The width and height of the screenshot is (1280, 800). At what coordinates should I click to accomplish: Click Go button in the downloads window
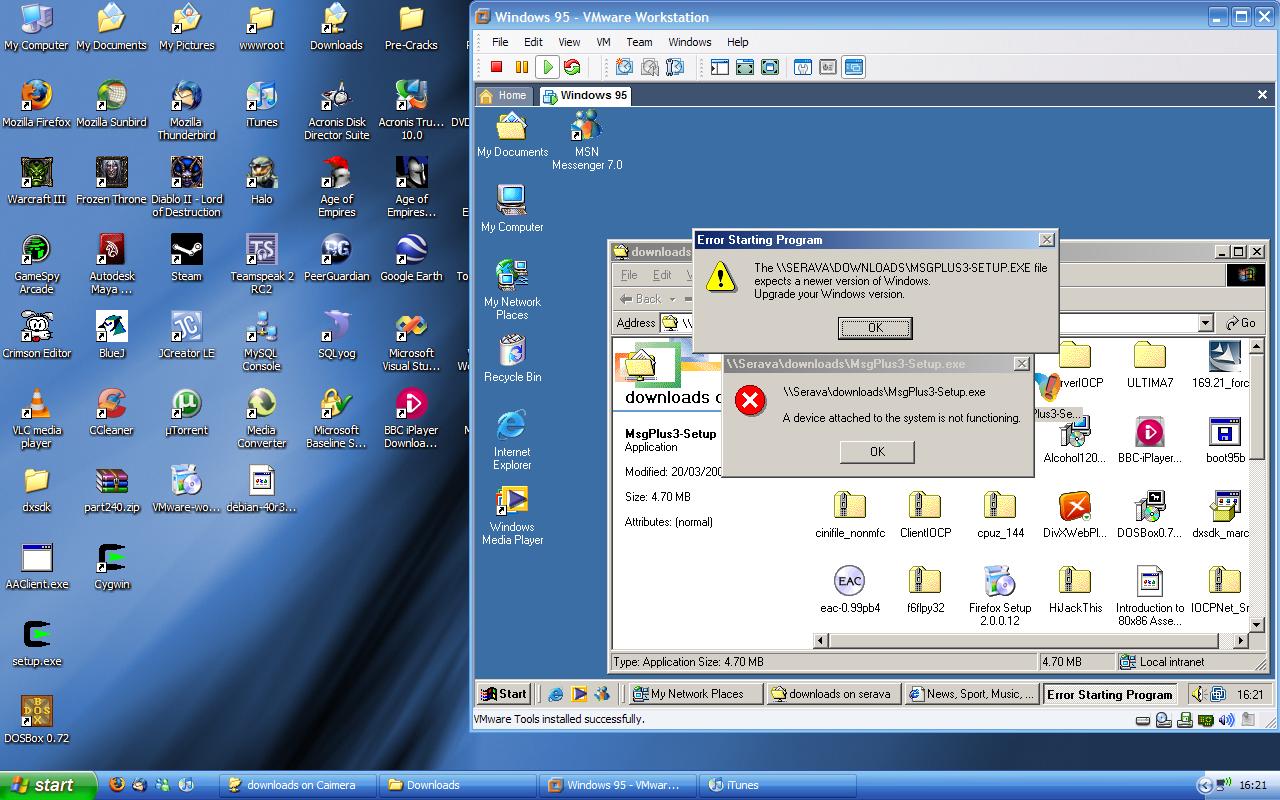click(1241, 323)
